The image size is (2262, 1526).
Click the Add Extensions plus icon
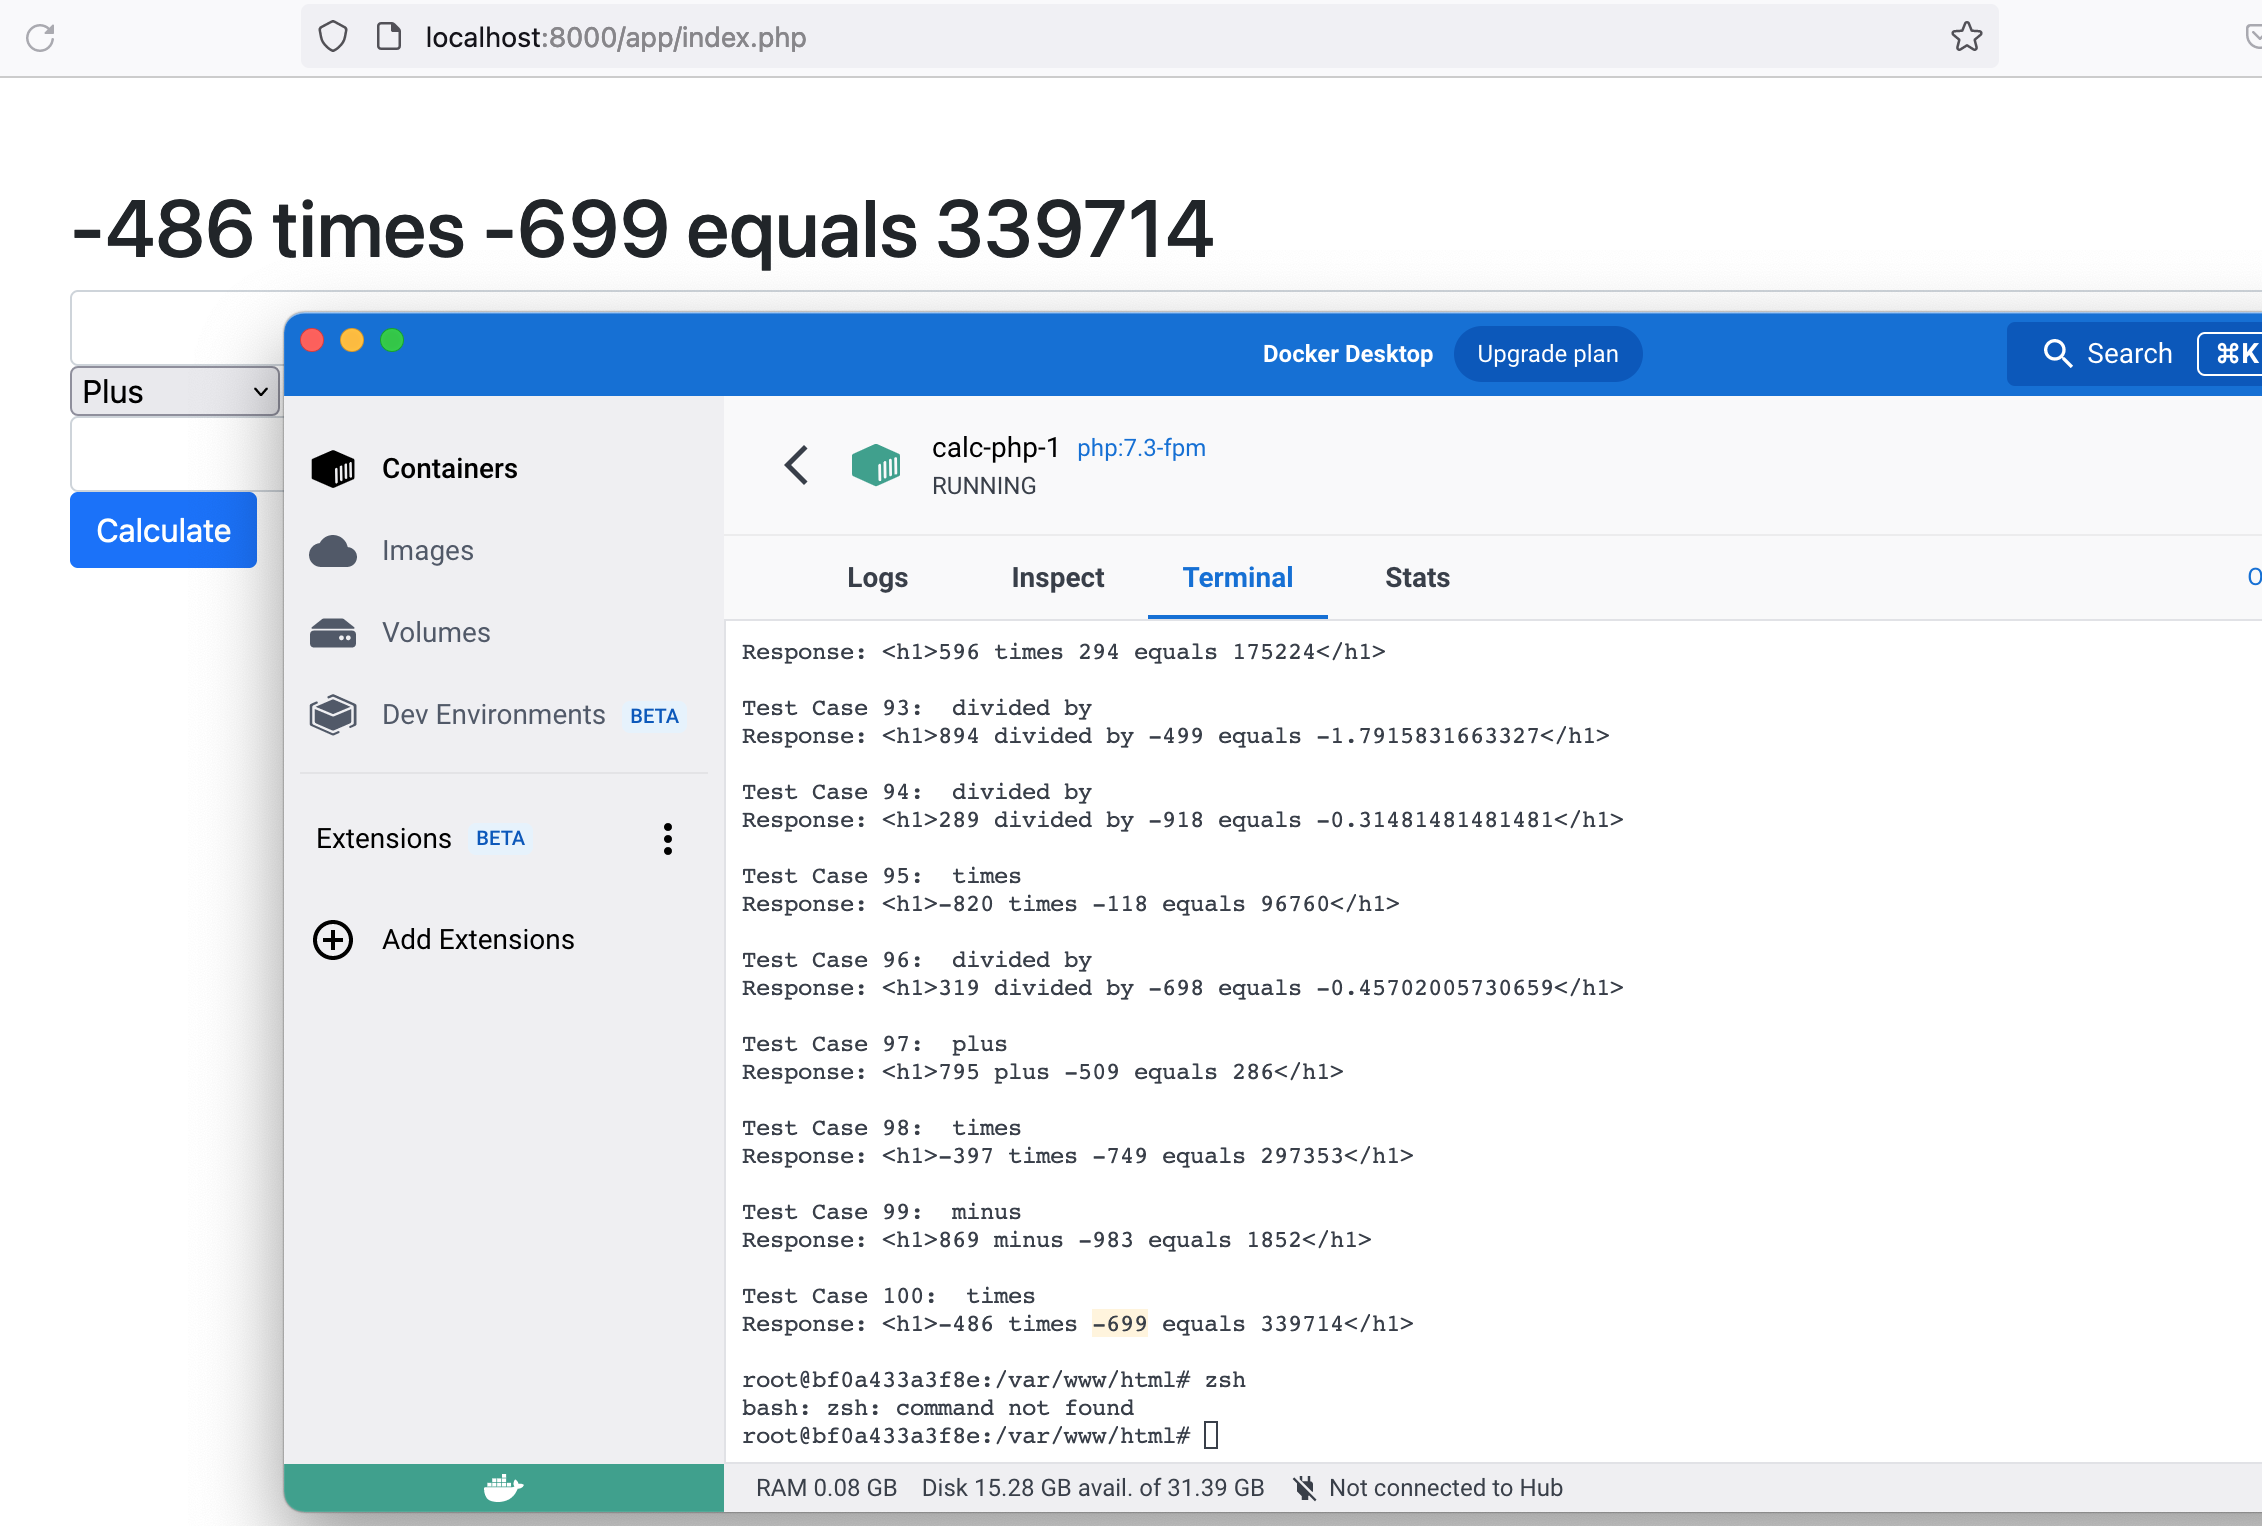[x=333, y=940]
